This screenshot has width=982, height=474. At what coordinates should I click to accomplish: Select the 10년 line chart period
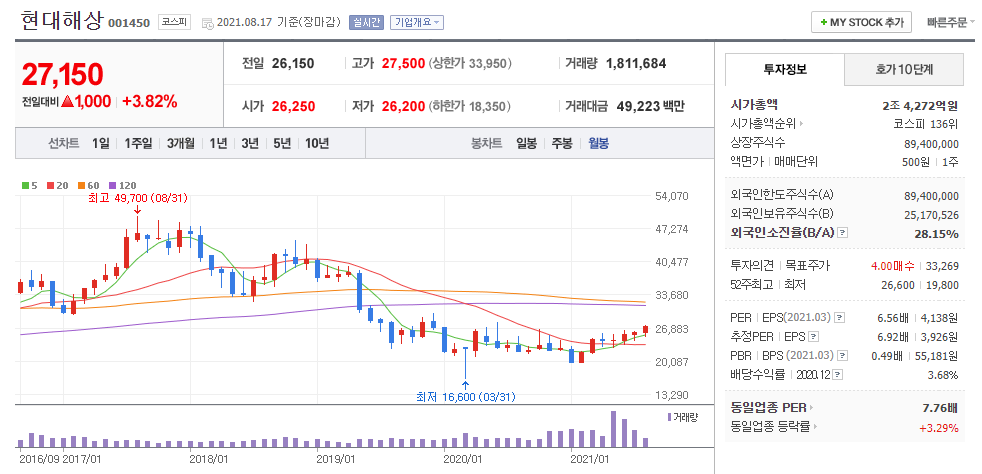(x=317, y=143)
